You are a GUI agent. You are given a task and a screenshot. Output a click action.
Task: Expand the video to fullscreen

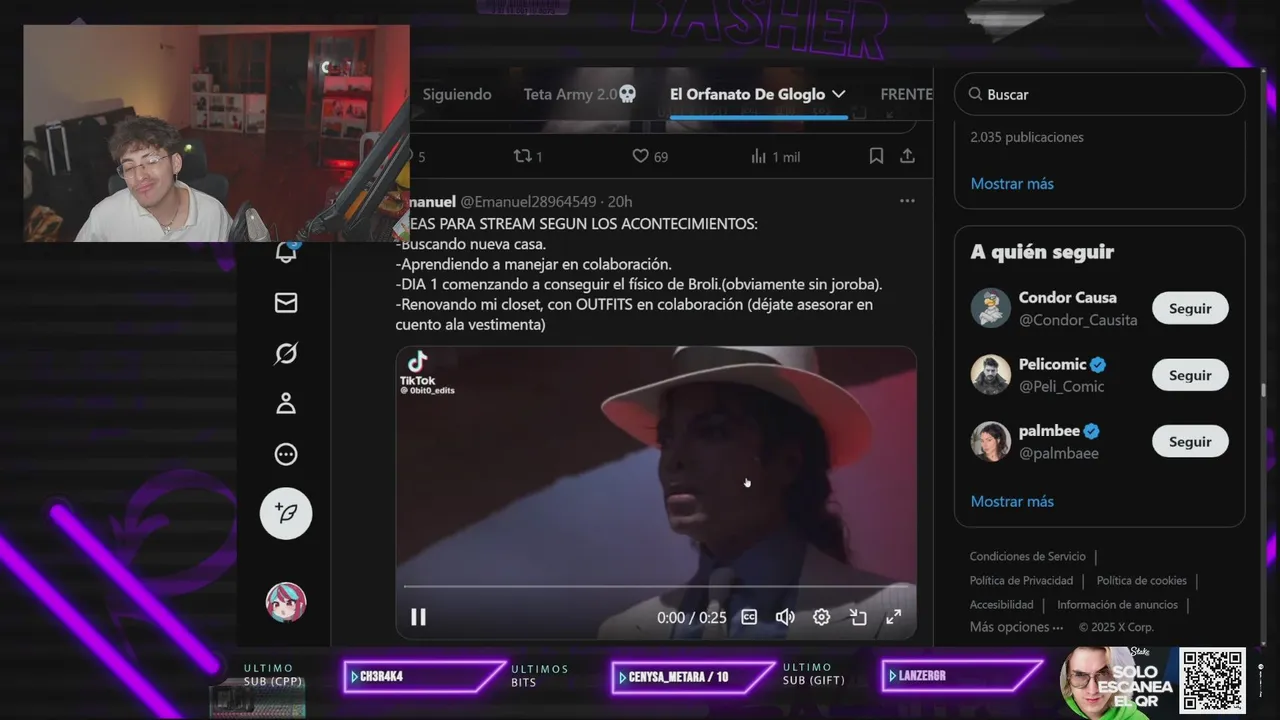(x=894, y=617)
